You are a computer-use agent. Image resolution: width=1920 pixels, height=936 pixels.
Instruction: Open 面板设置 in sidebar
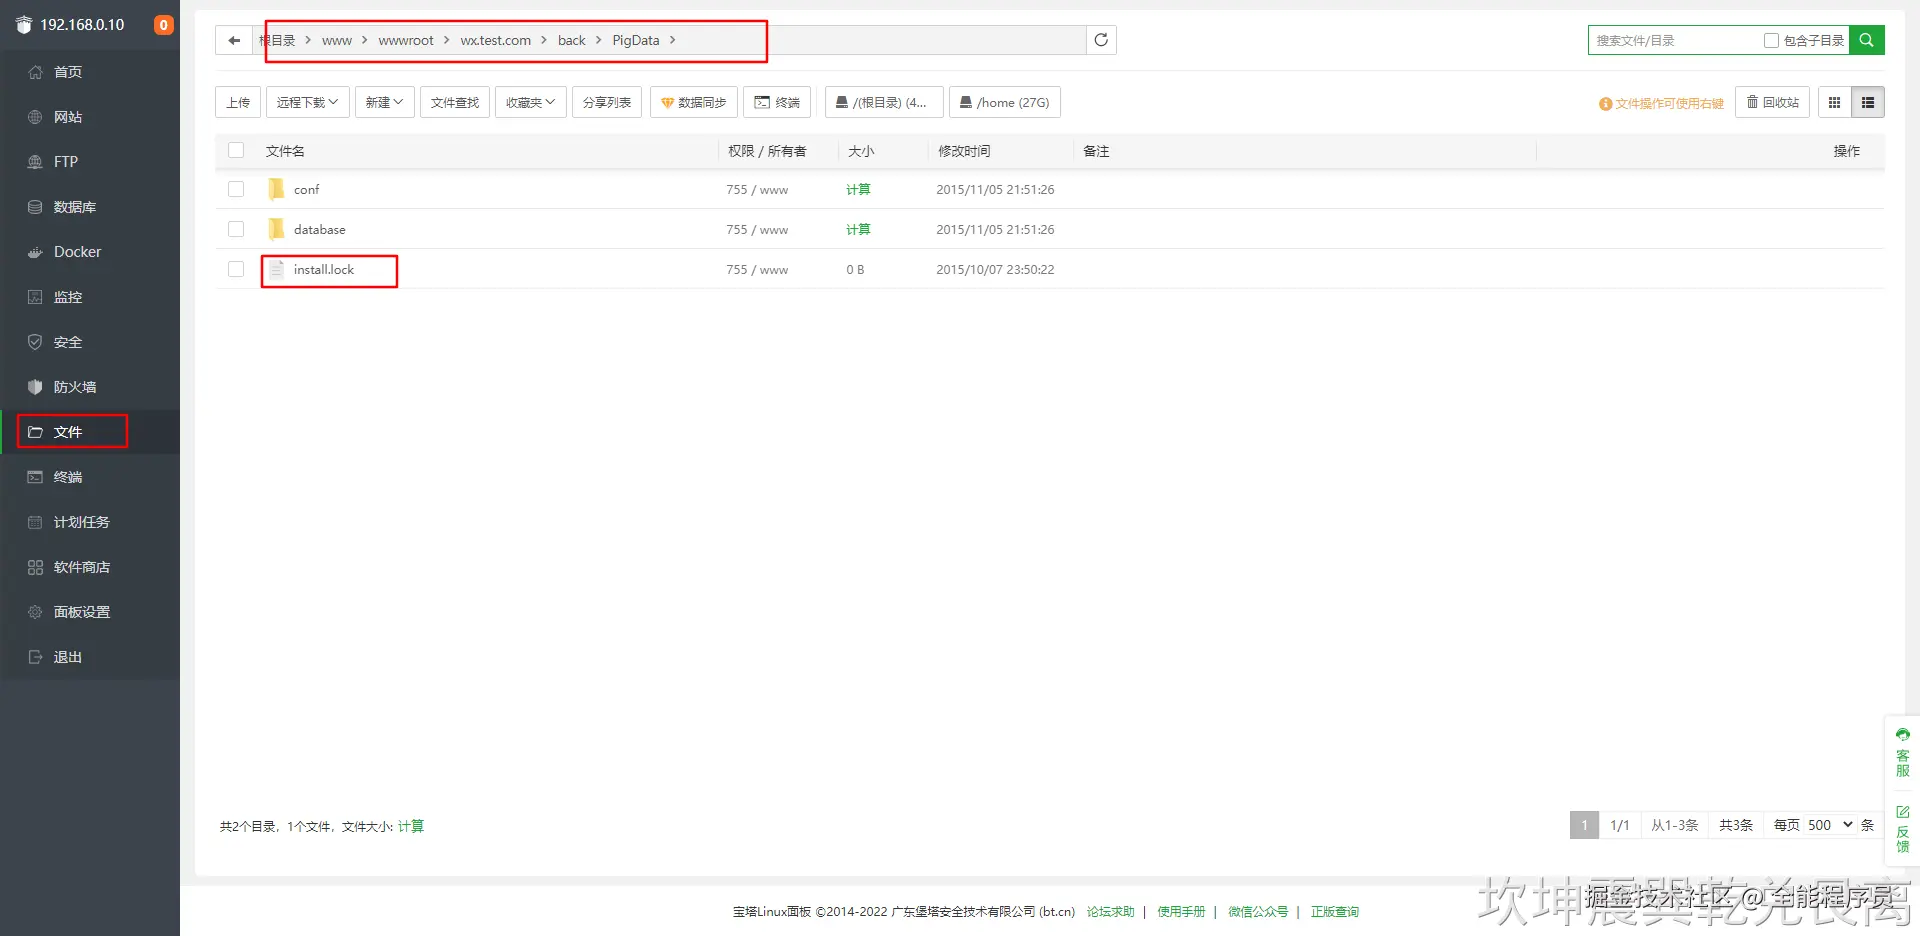[x=90, y=612]
